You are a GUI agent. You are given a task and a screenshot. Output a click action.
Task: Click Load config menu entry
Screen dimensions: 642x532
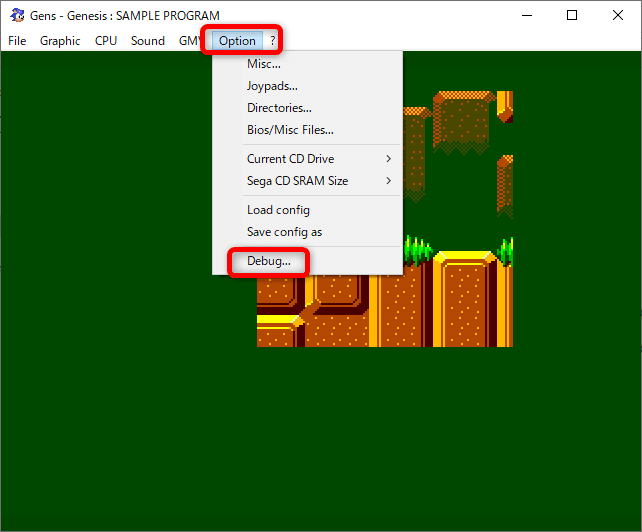(x=307, y=210)
